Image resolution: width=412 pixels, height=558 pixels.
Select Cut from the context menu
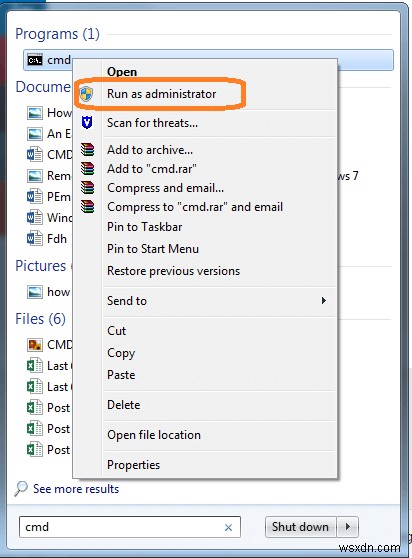coord(116,331)
